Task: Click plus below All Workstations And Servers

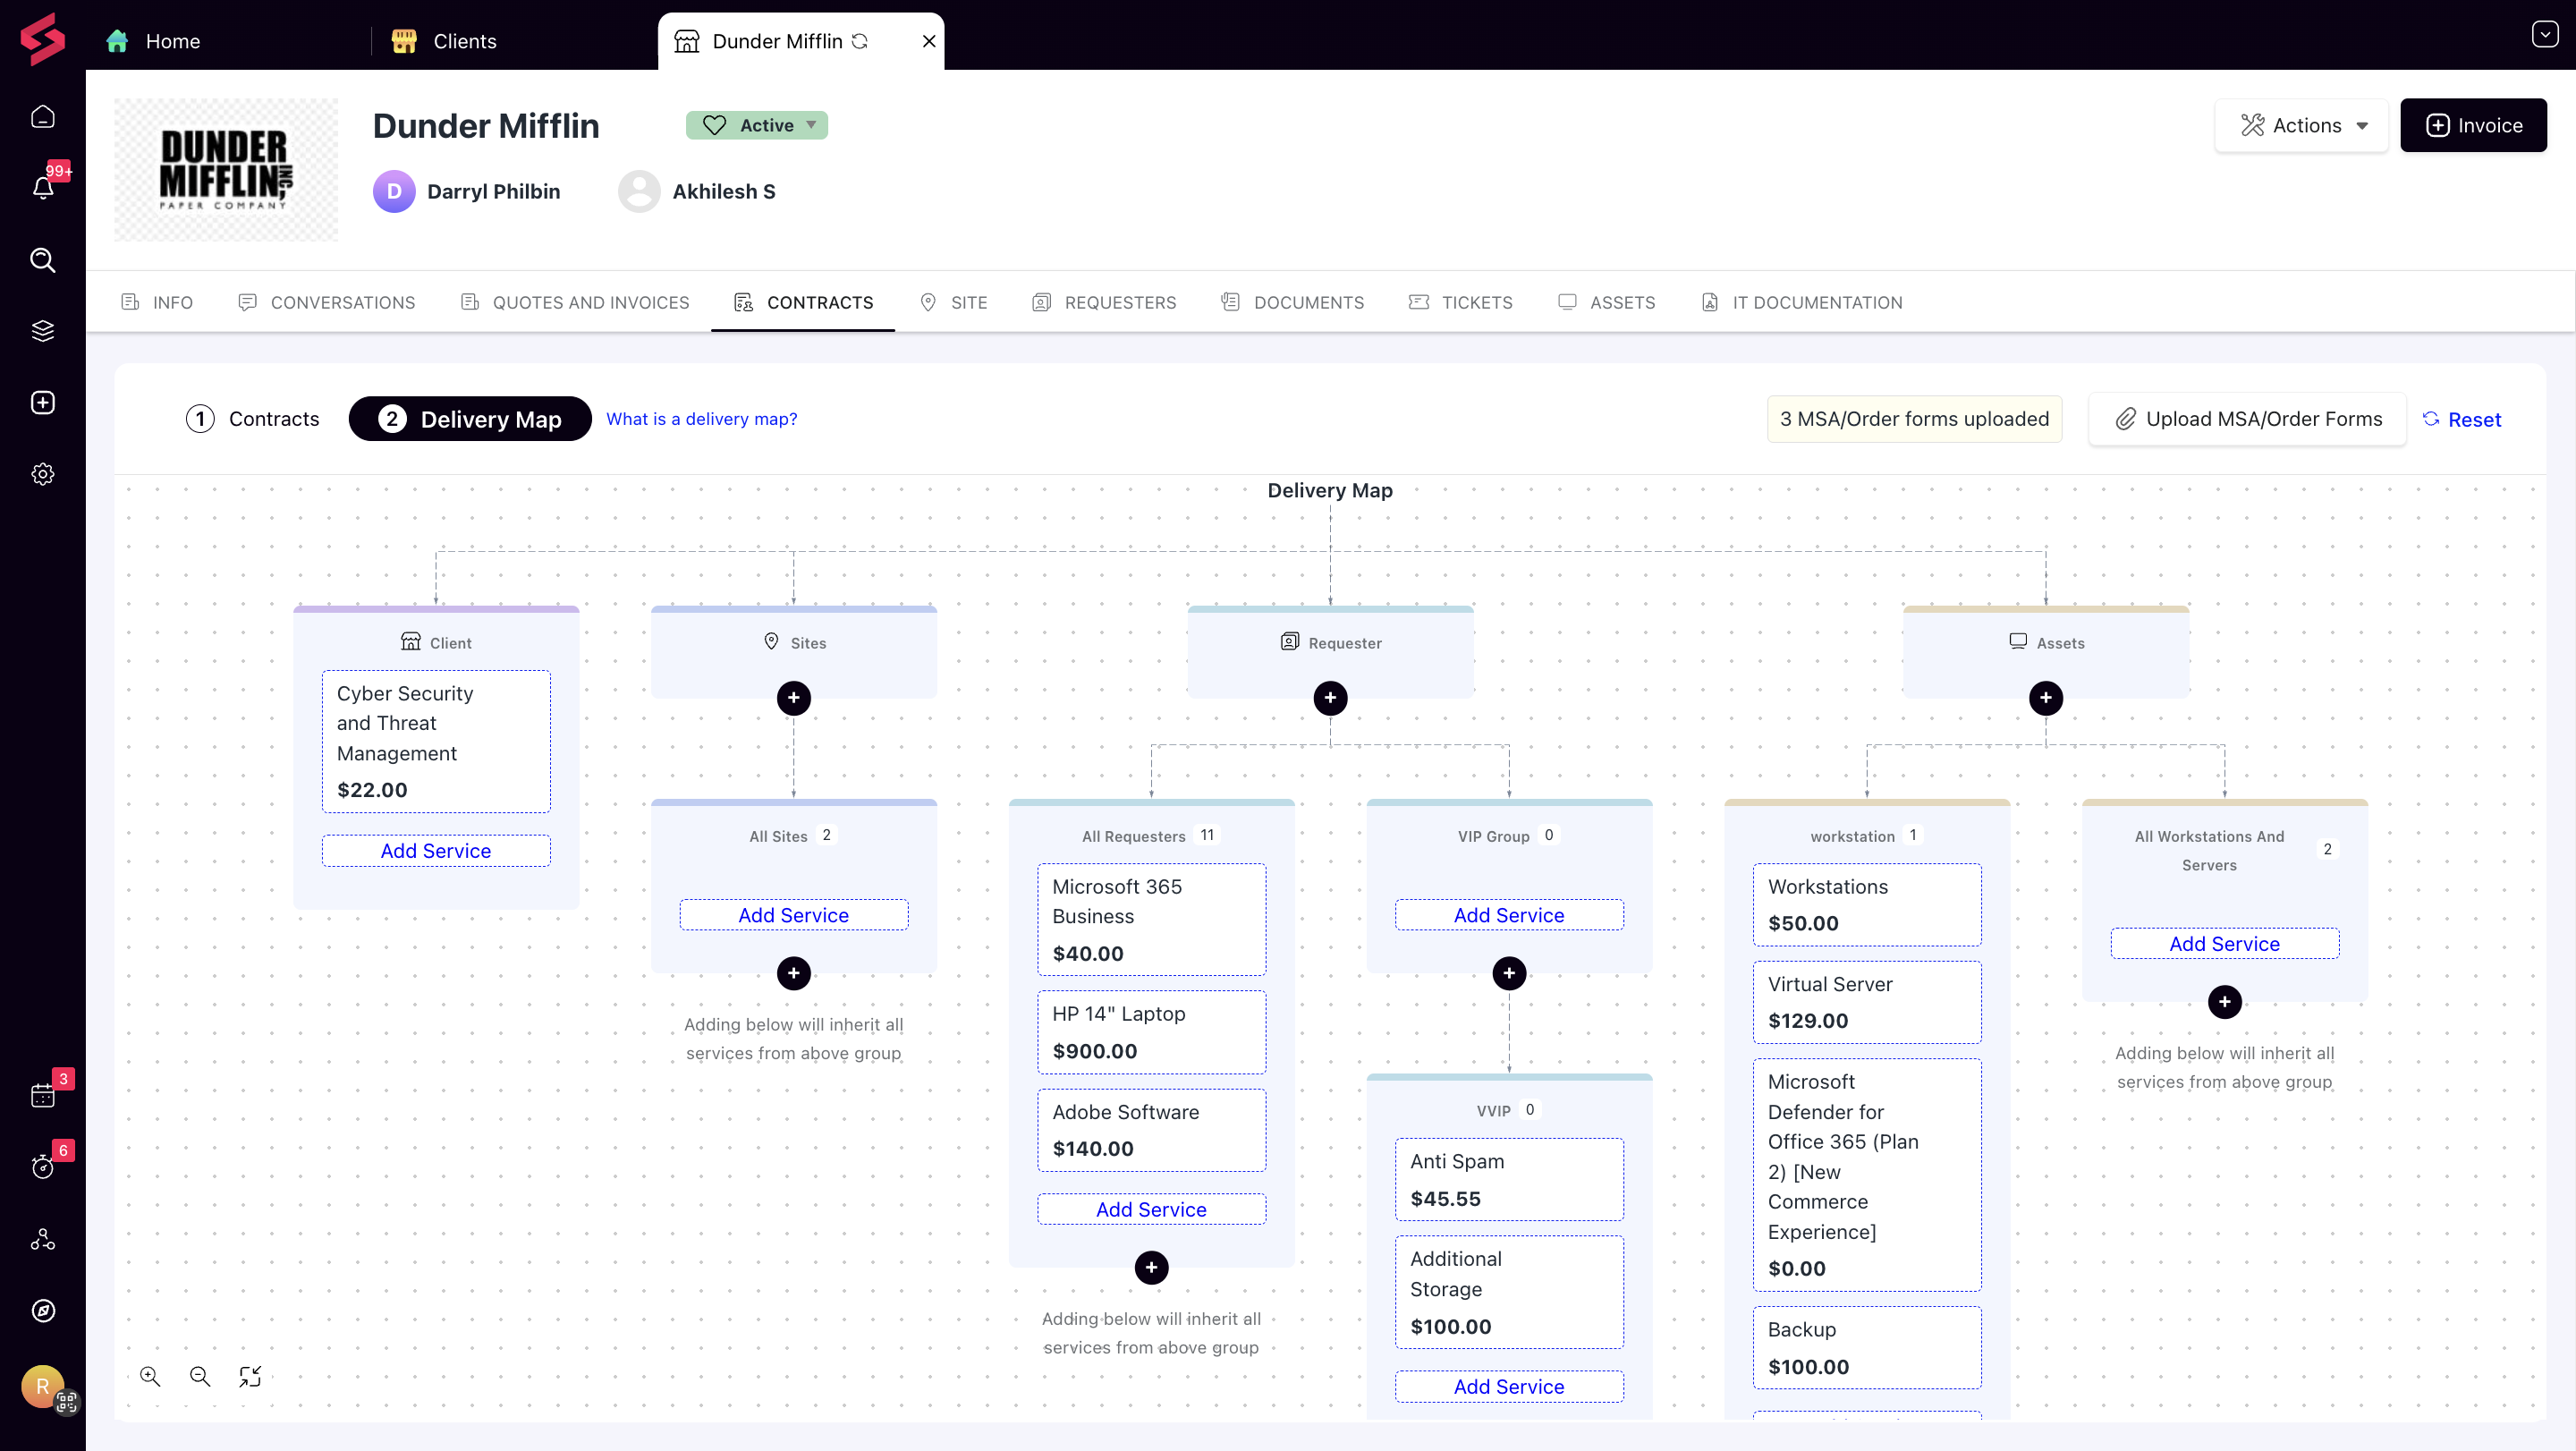Action: 2225,1002
